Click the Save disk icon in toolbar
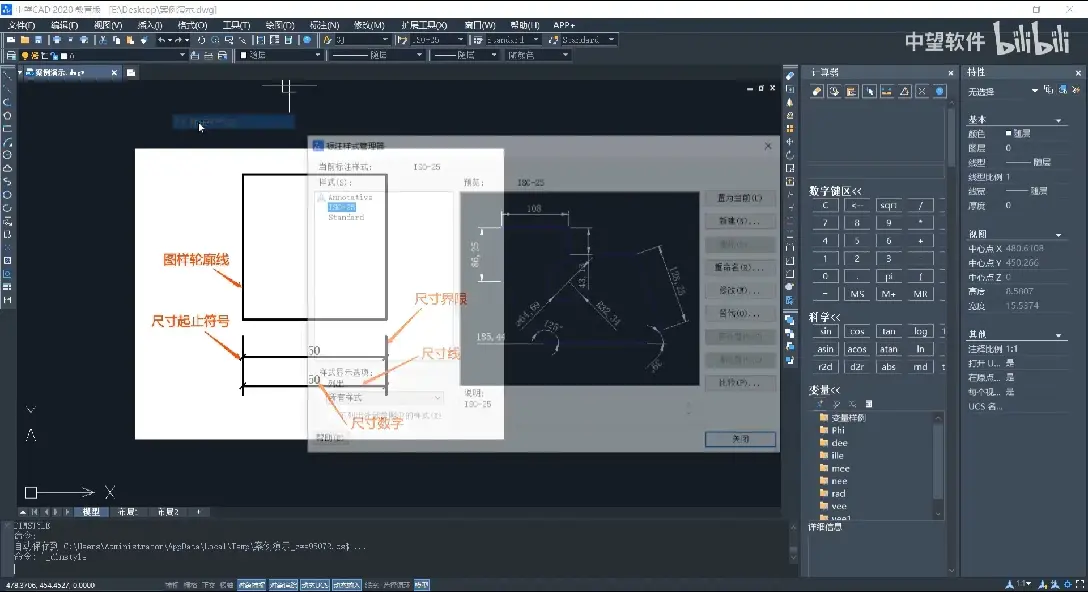 38,40
